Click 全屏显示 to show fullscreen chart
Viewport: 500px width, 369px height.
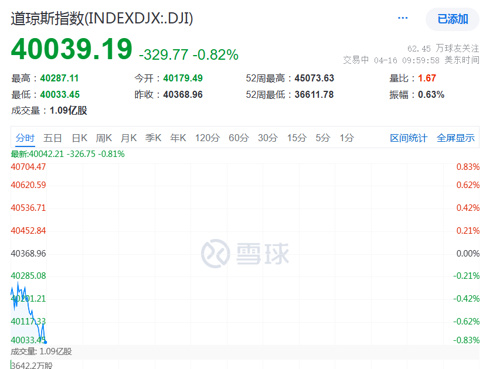(x=455, y=138)
